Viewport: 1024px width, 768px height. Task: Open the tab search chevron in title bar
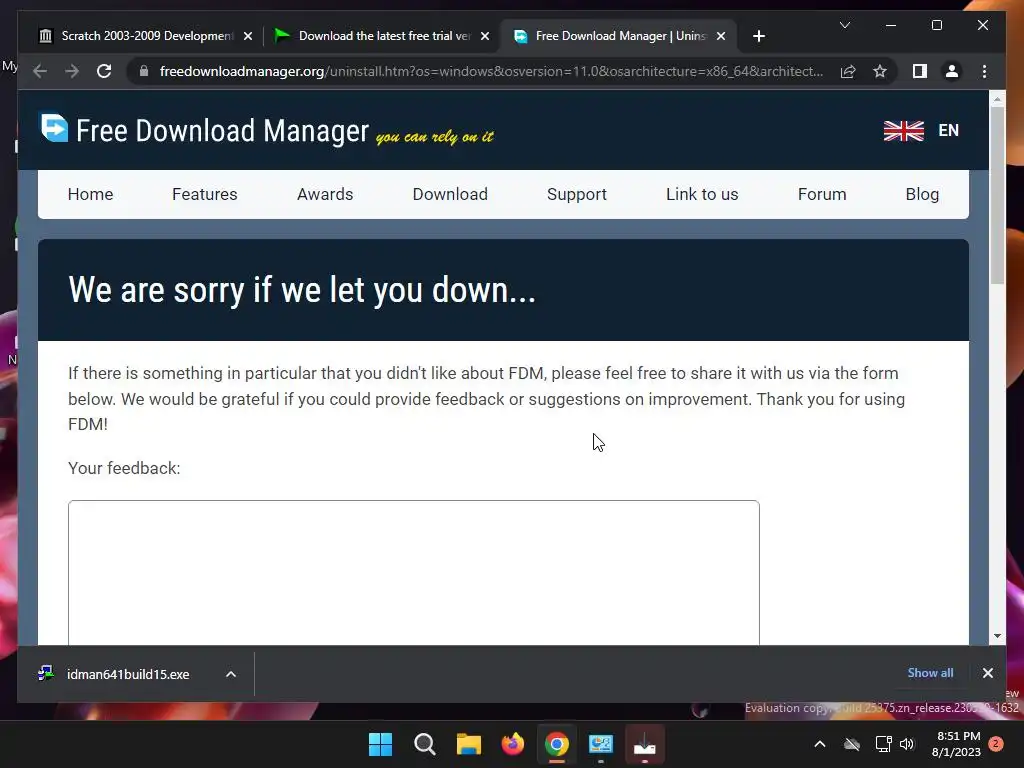844,25
